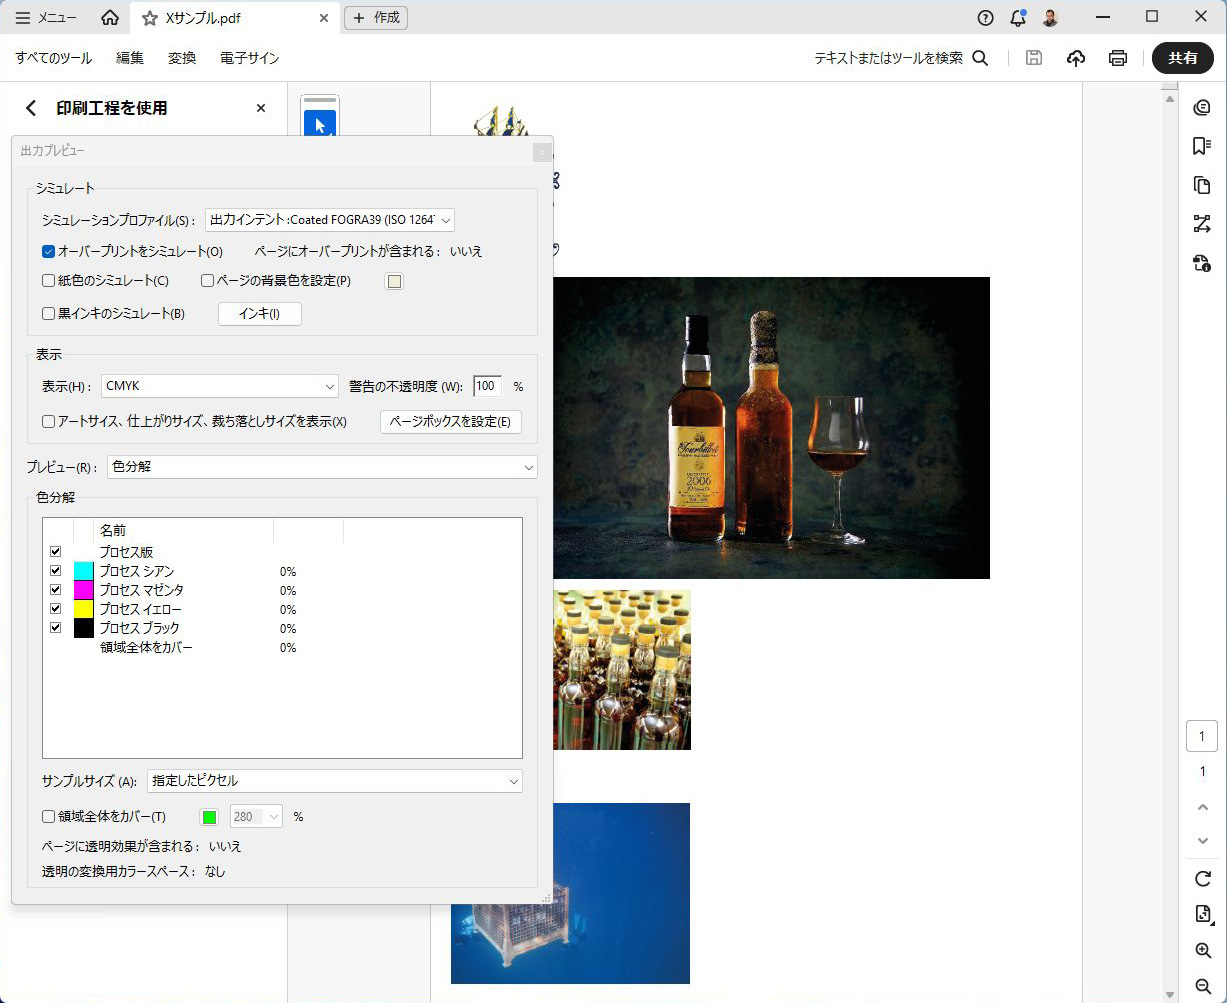Open the bookmarks panel icon
The image size is (1227, 1003).
point(1202,147)
